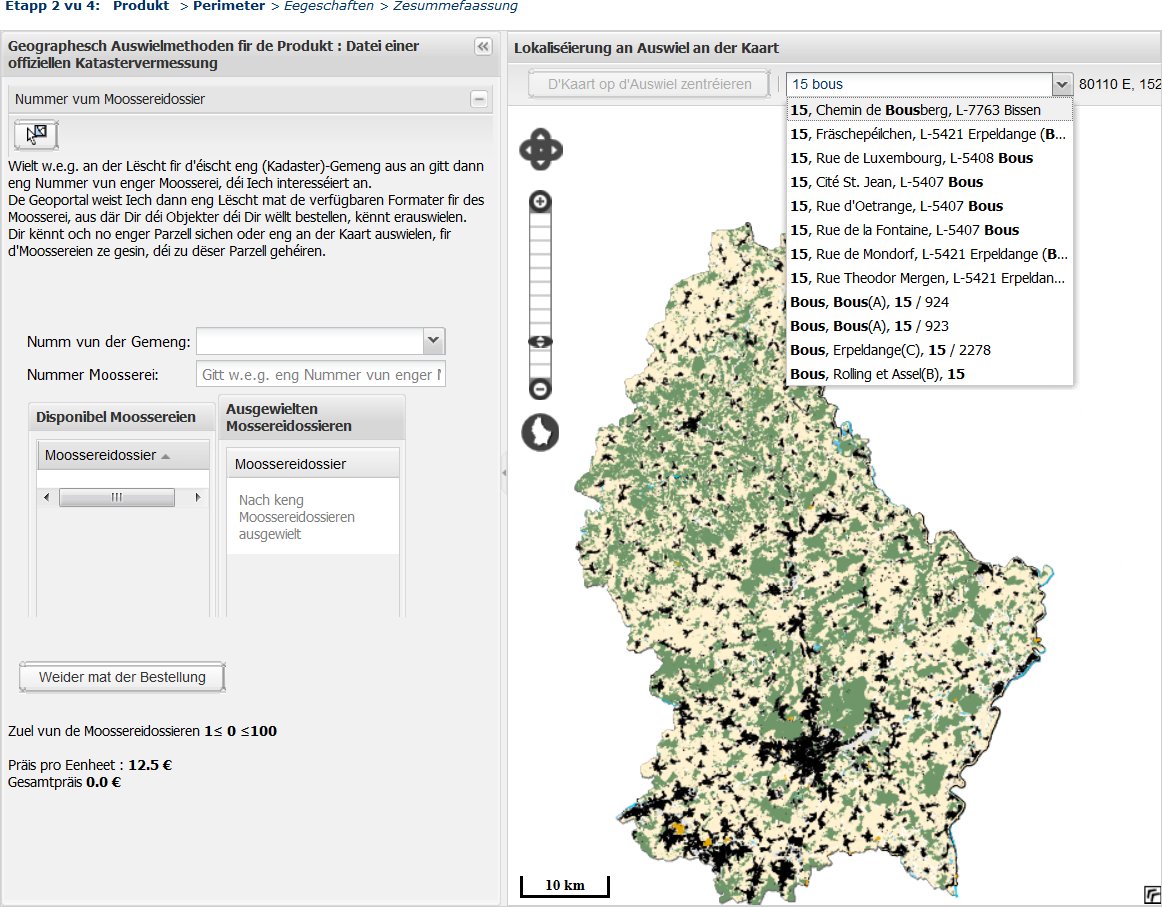Toggle the address search dropdown arrow
Viewport: 1162px width, 907px height.
click(1061, 84)
